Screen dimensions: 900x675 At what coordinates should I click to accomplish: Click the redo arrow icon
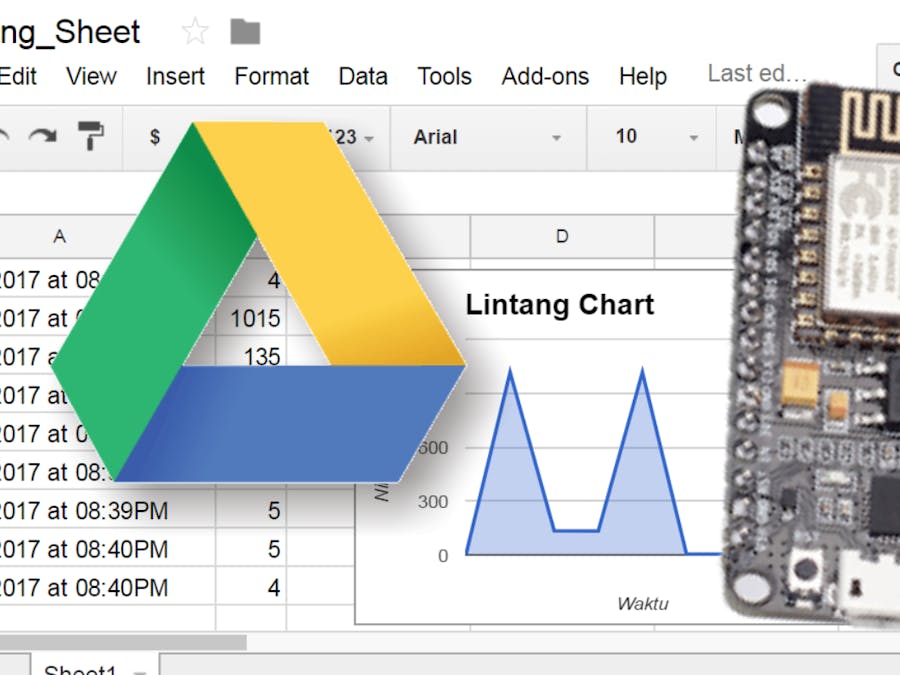point(42,137)
